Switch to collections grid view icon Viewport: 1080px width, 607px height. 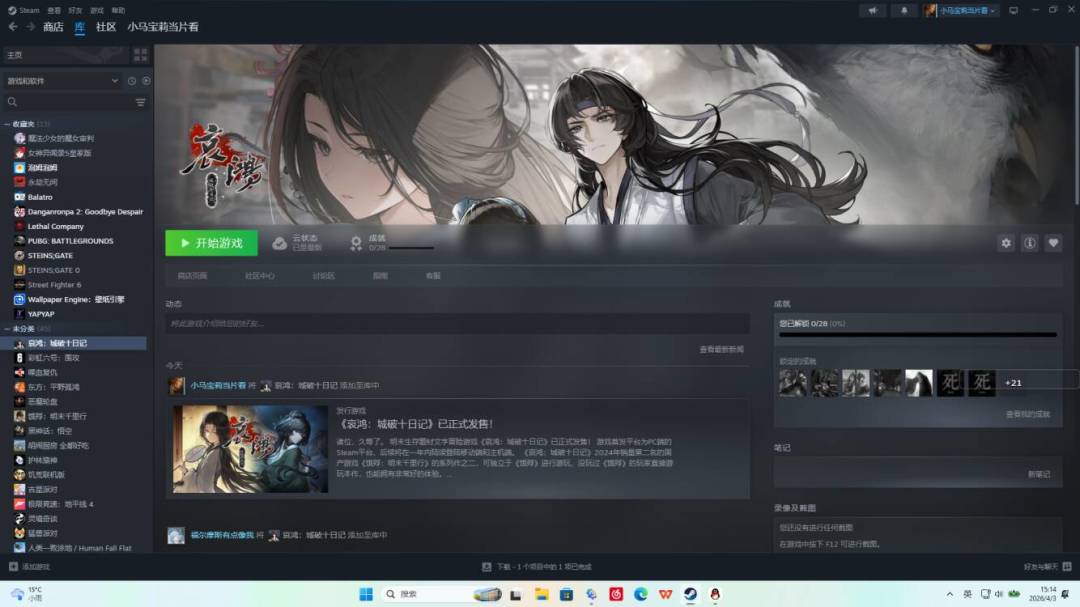(141, 54)
